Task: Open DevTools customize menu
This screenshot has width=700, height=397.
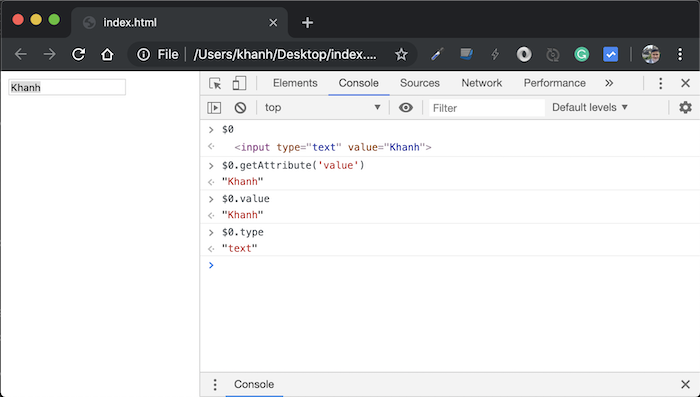Action: pyautogui.click(x=661, y=83)
